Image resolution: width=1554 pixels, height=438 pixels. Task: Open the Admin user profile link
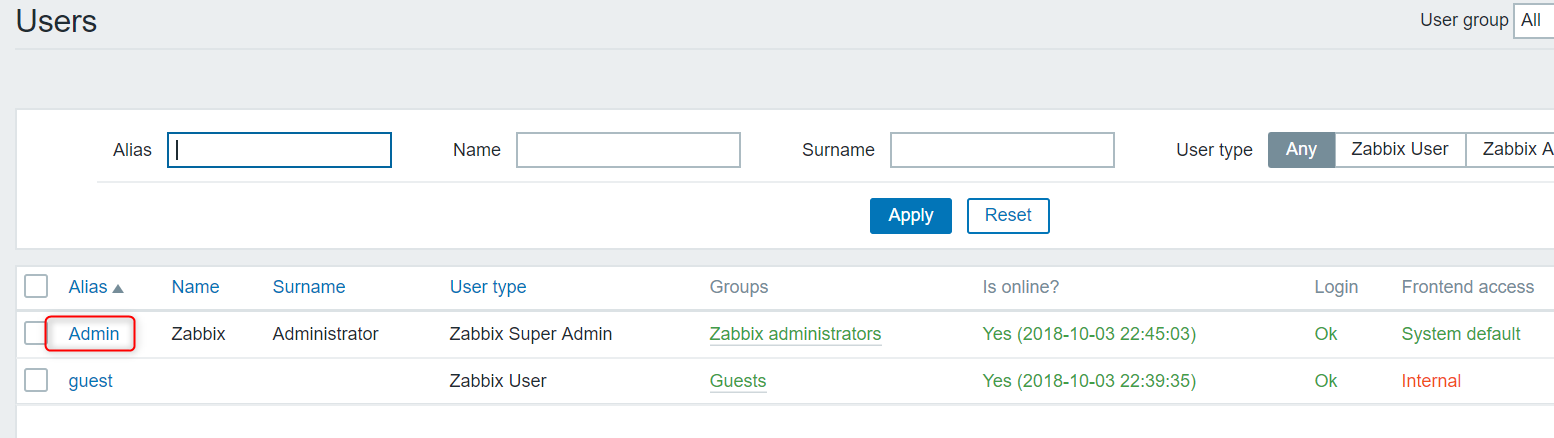pyautogui.click(x=94, y=334)
